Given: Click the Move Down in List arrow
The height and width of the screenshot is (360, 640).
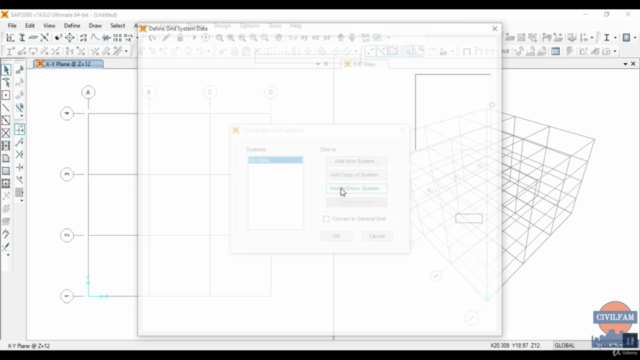Looking at the screenshot, I should (352, 38).
